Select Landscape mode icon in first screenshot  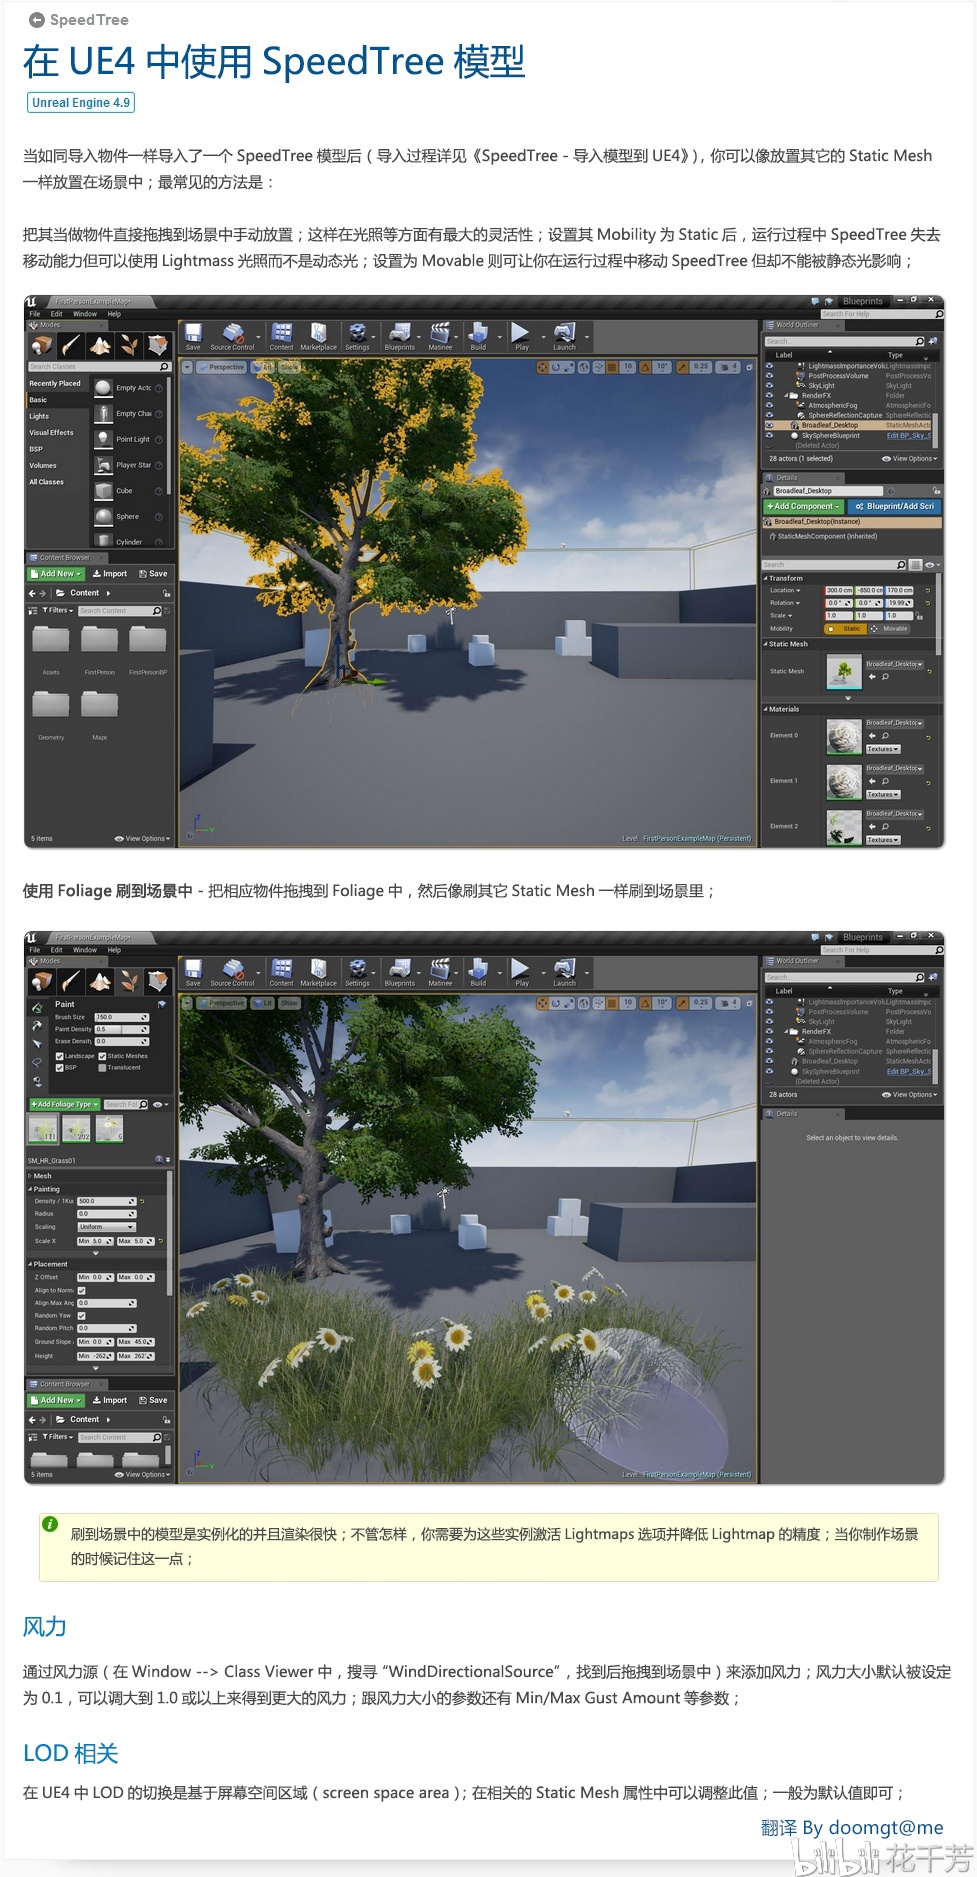[x=100, y=345]
